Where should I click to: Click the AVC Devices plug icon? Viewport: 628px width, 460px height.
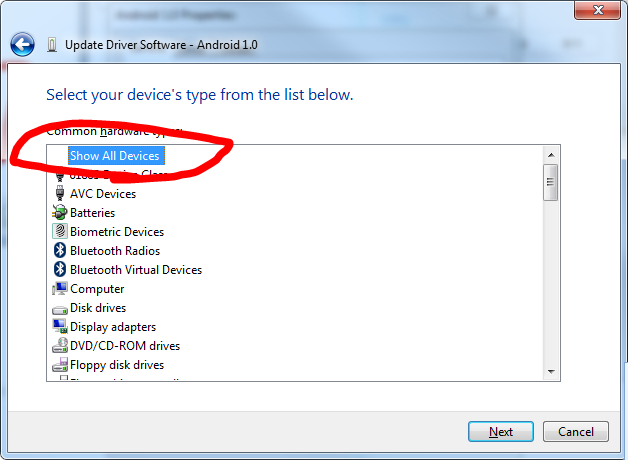(60, 193)
